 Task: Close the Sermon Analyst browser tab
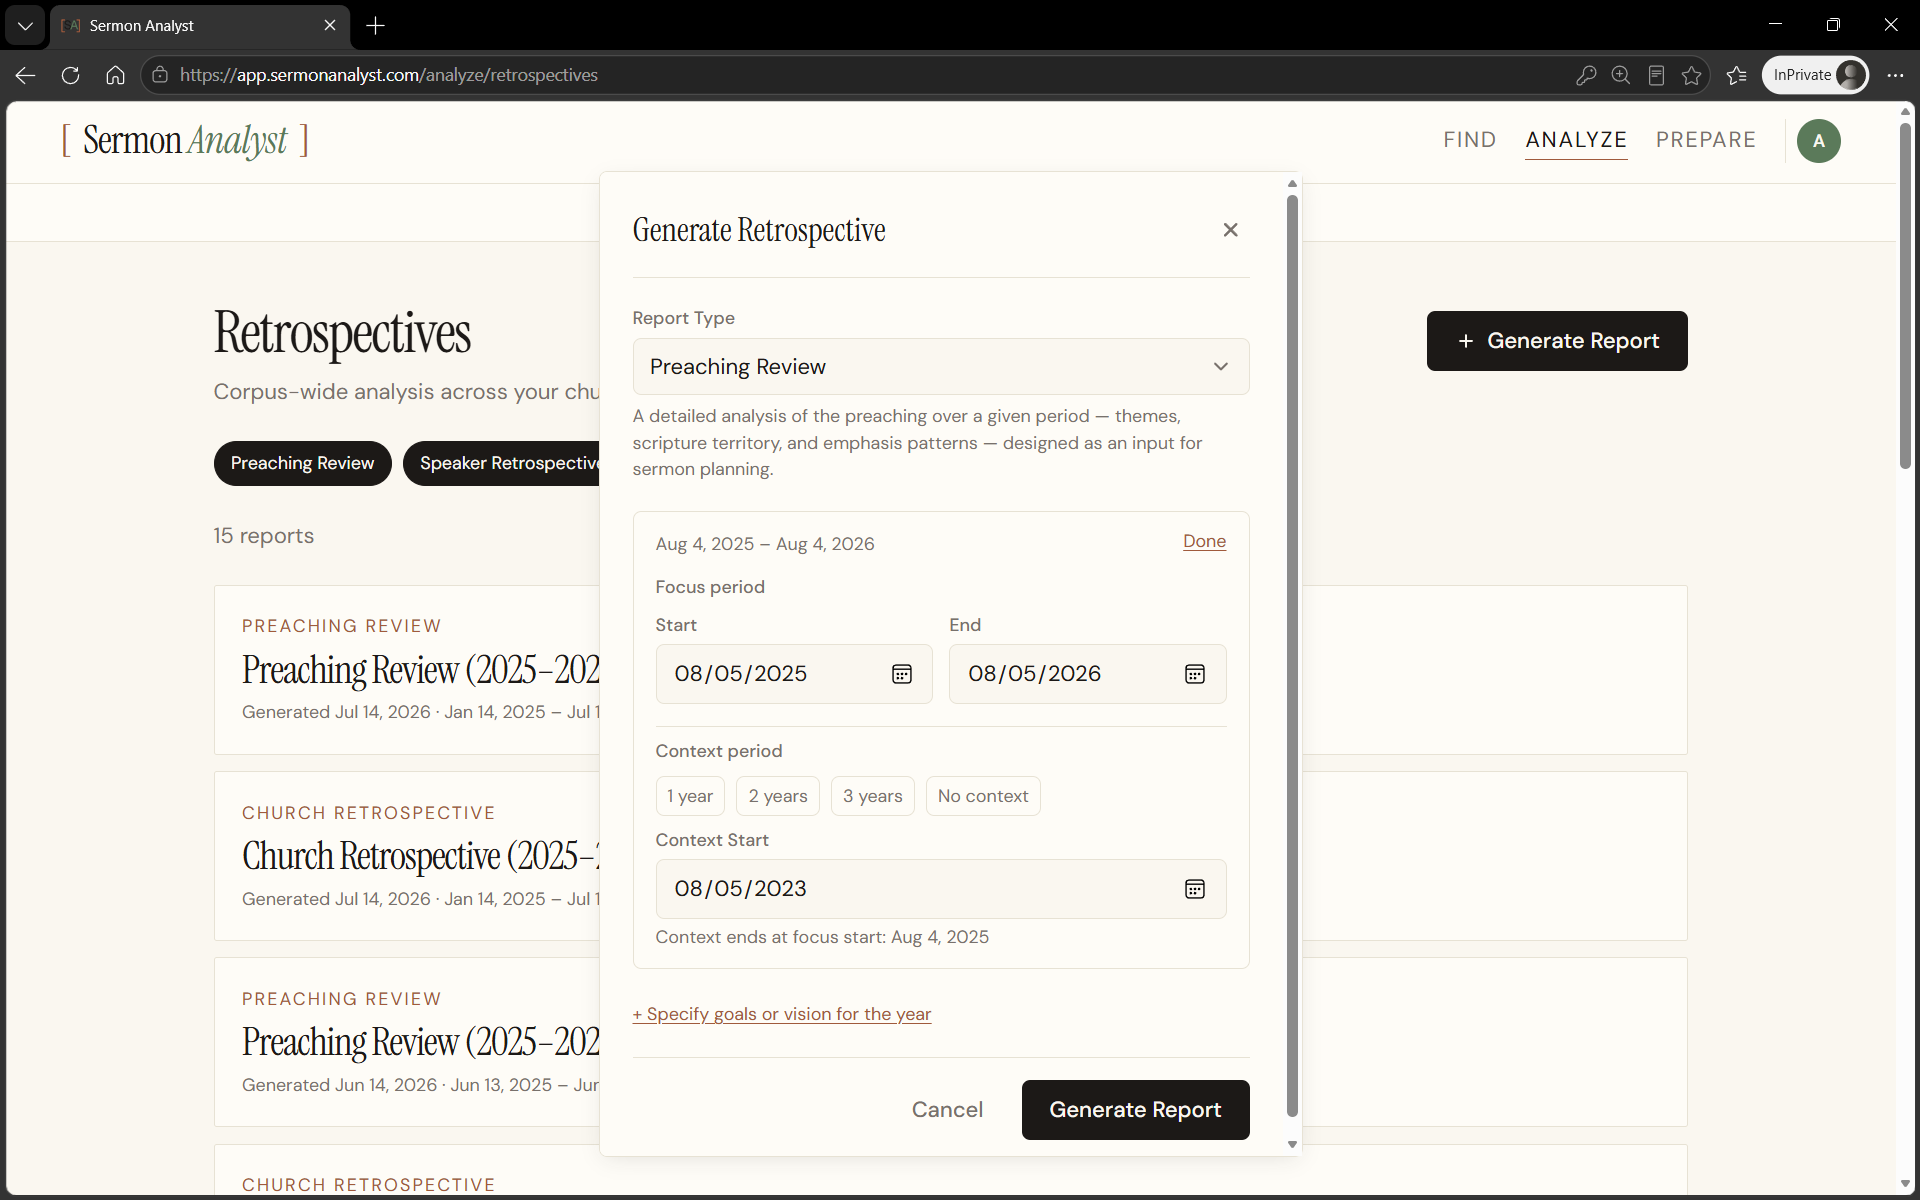(330, 26)
